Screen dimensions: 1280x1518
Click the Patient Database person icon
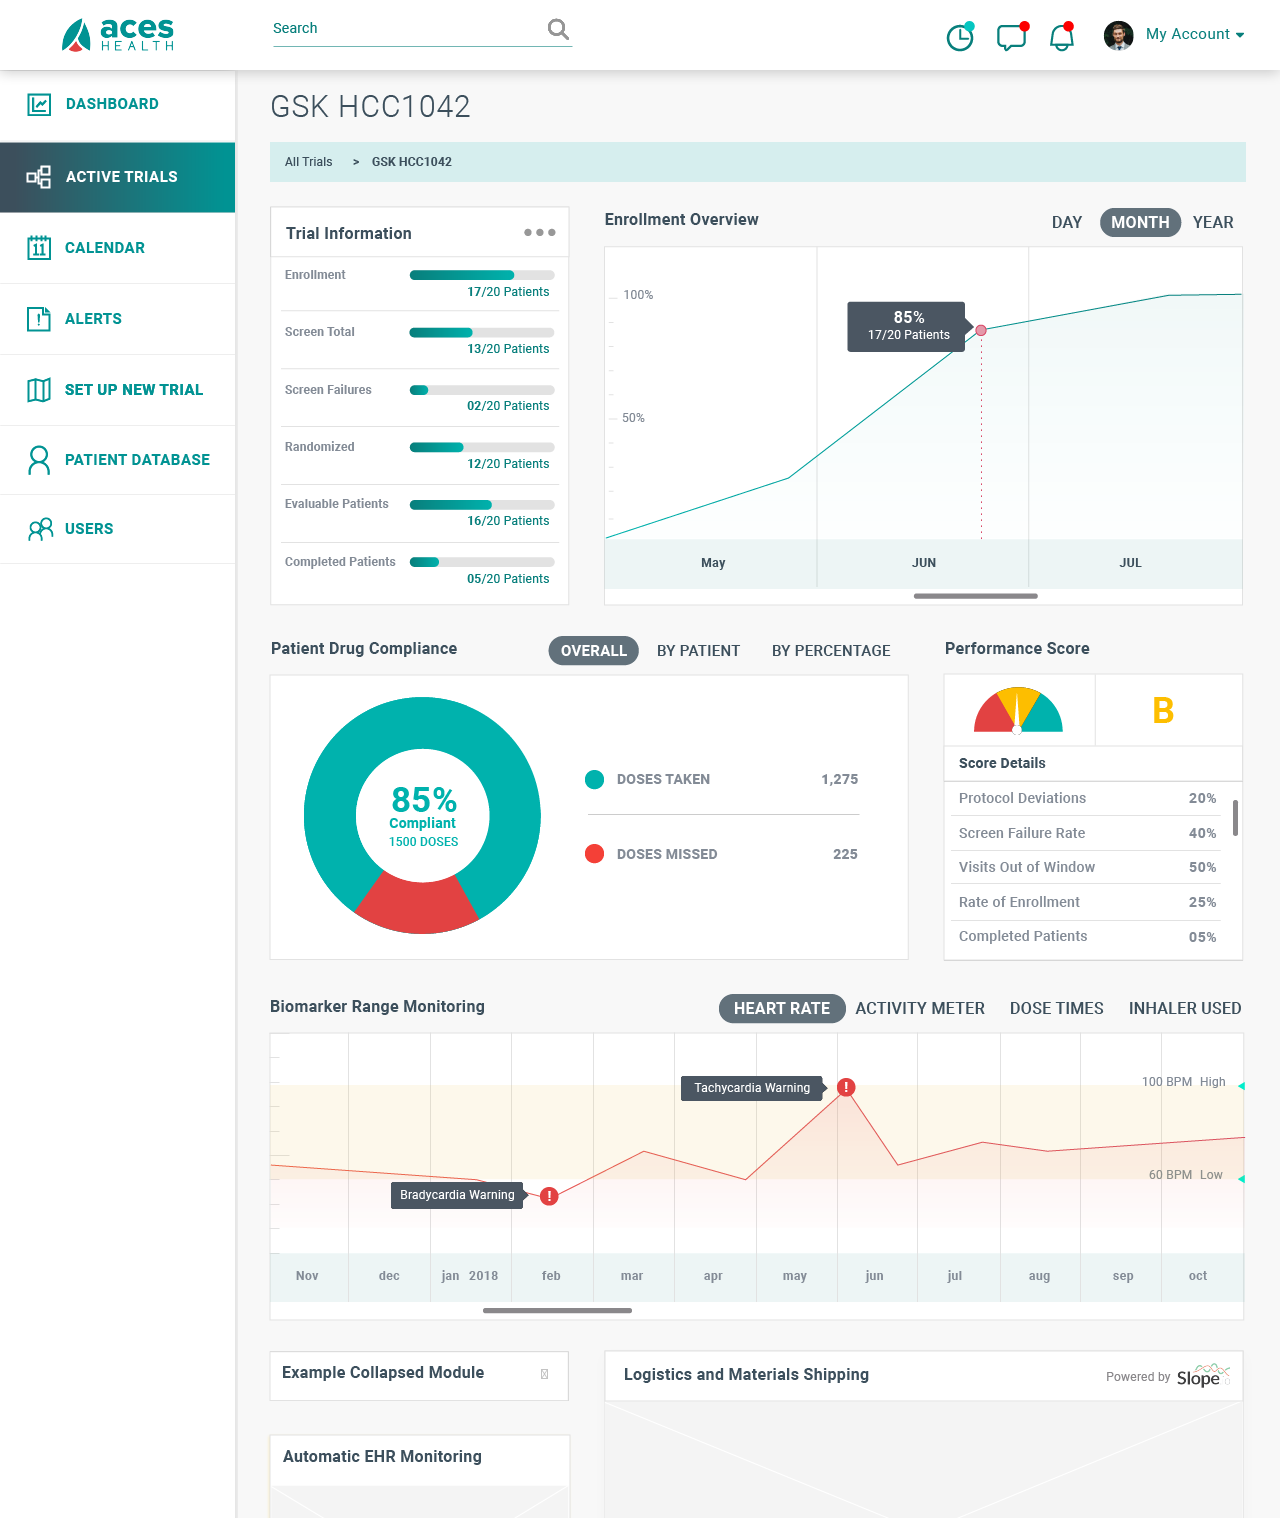tap(39, 460)
